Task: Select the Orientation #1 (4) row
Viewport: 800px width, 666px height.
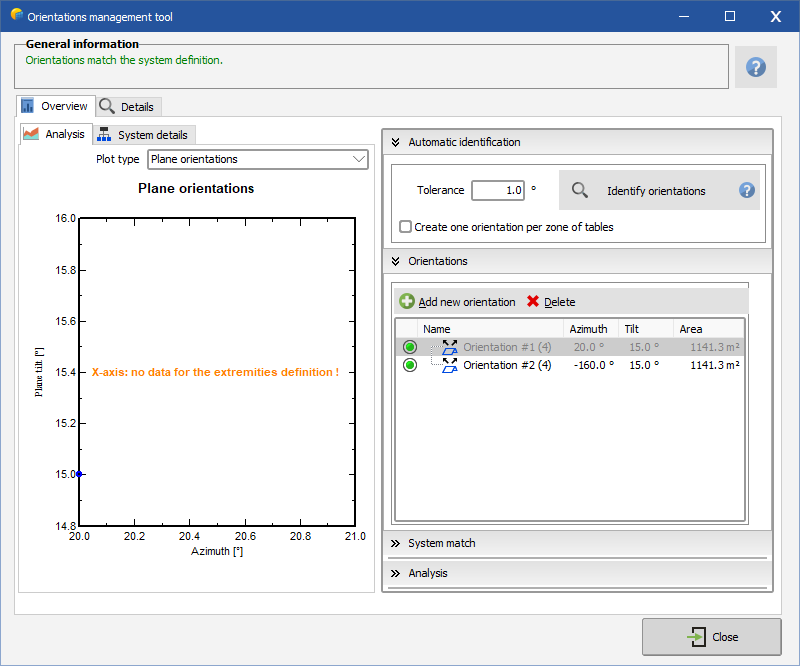Action: (x=570, y=347)
